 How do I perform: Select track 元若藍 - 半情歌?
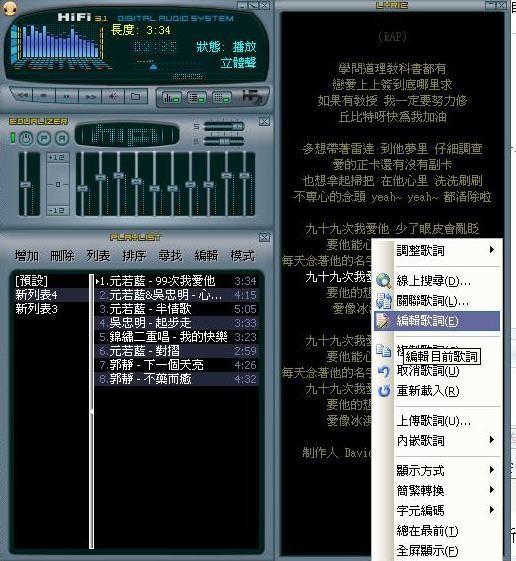(x=177, y=309)
